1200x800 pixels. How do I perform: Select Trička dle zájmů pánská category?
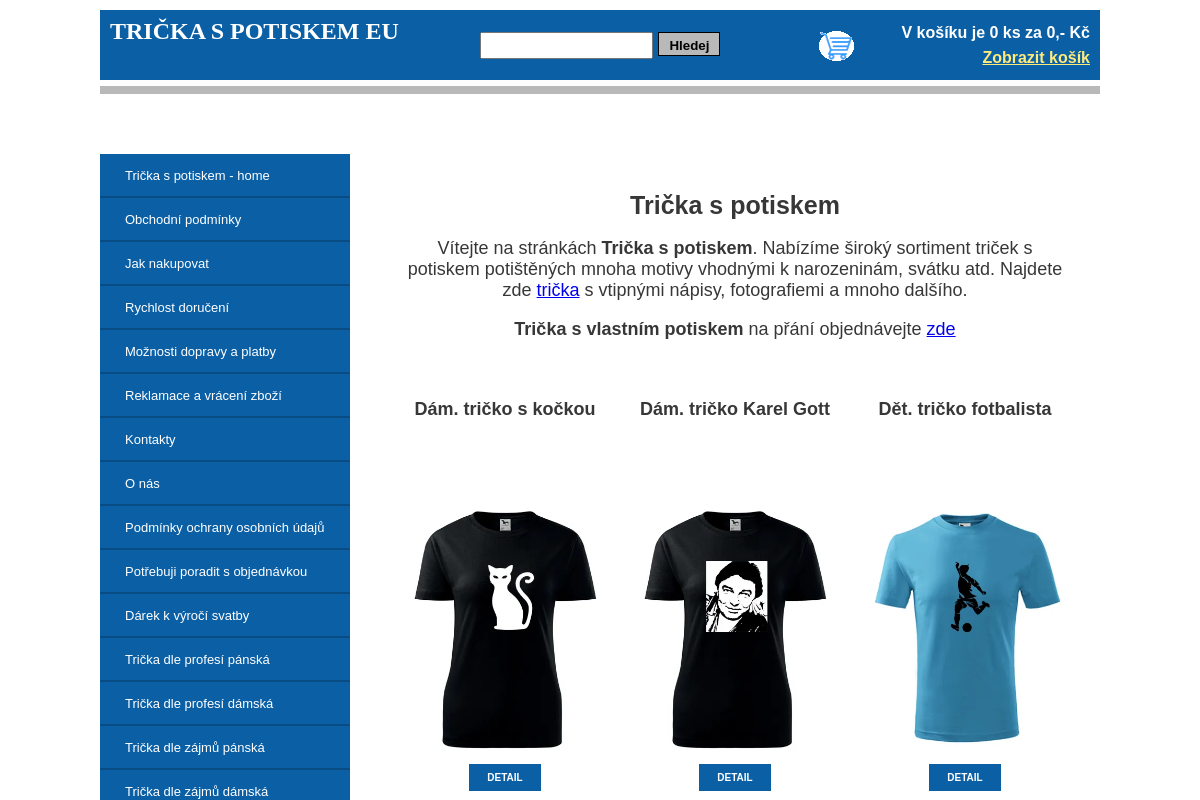pos(225,747)
